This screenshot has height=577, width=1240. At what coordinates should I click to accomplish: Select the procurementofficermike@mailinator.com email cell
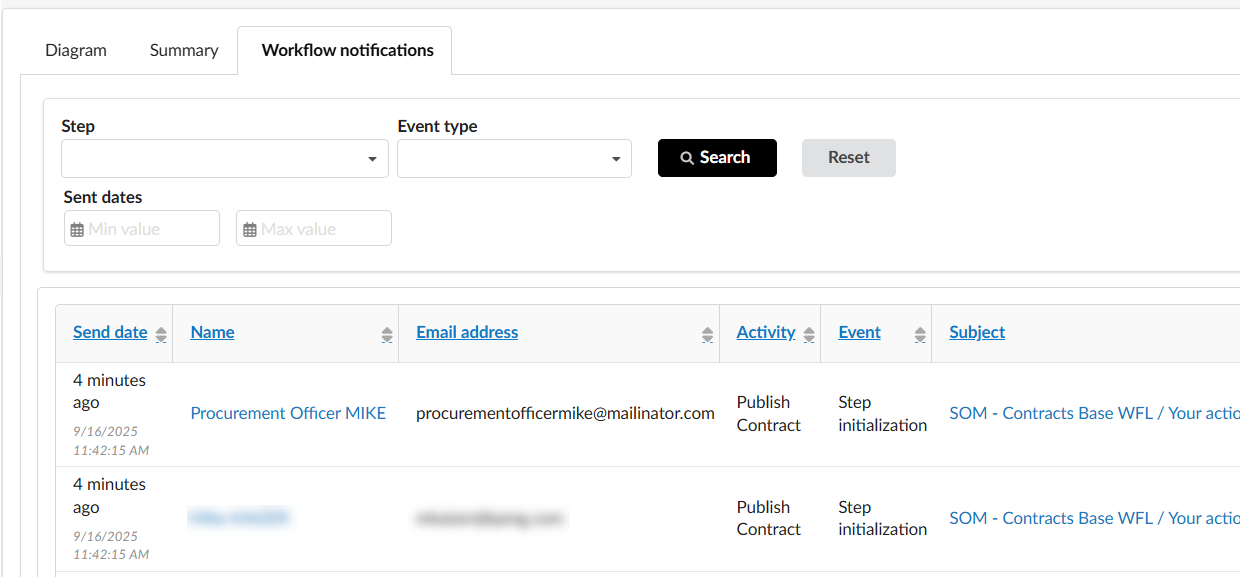565,413
